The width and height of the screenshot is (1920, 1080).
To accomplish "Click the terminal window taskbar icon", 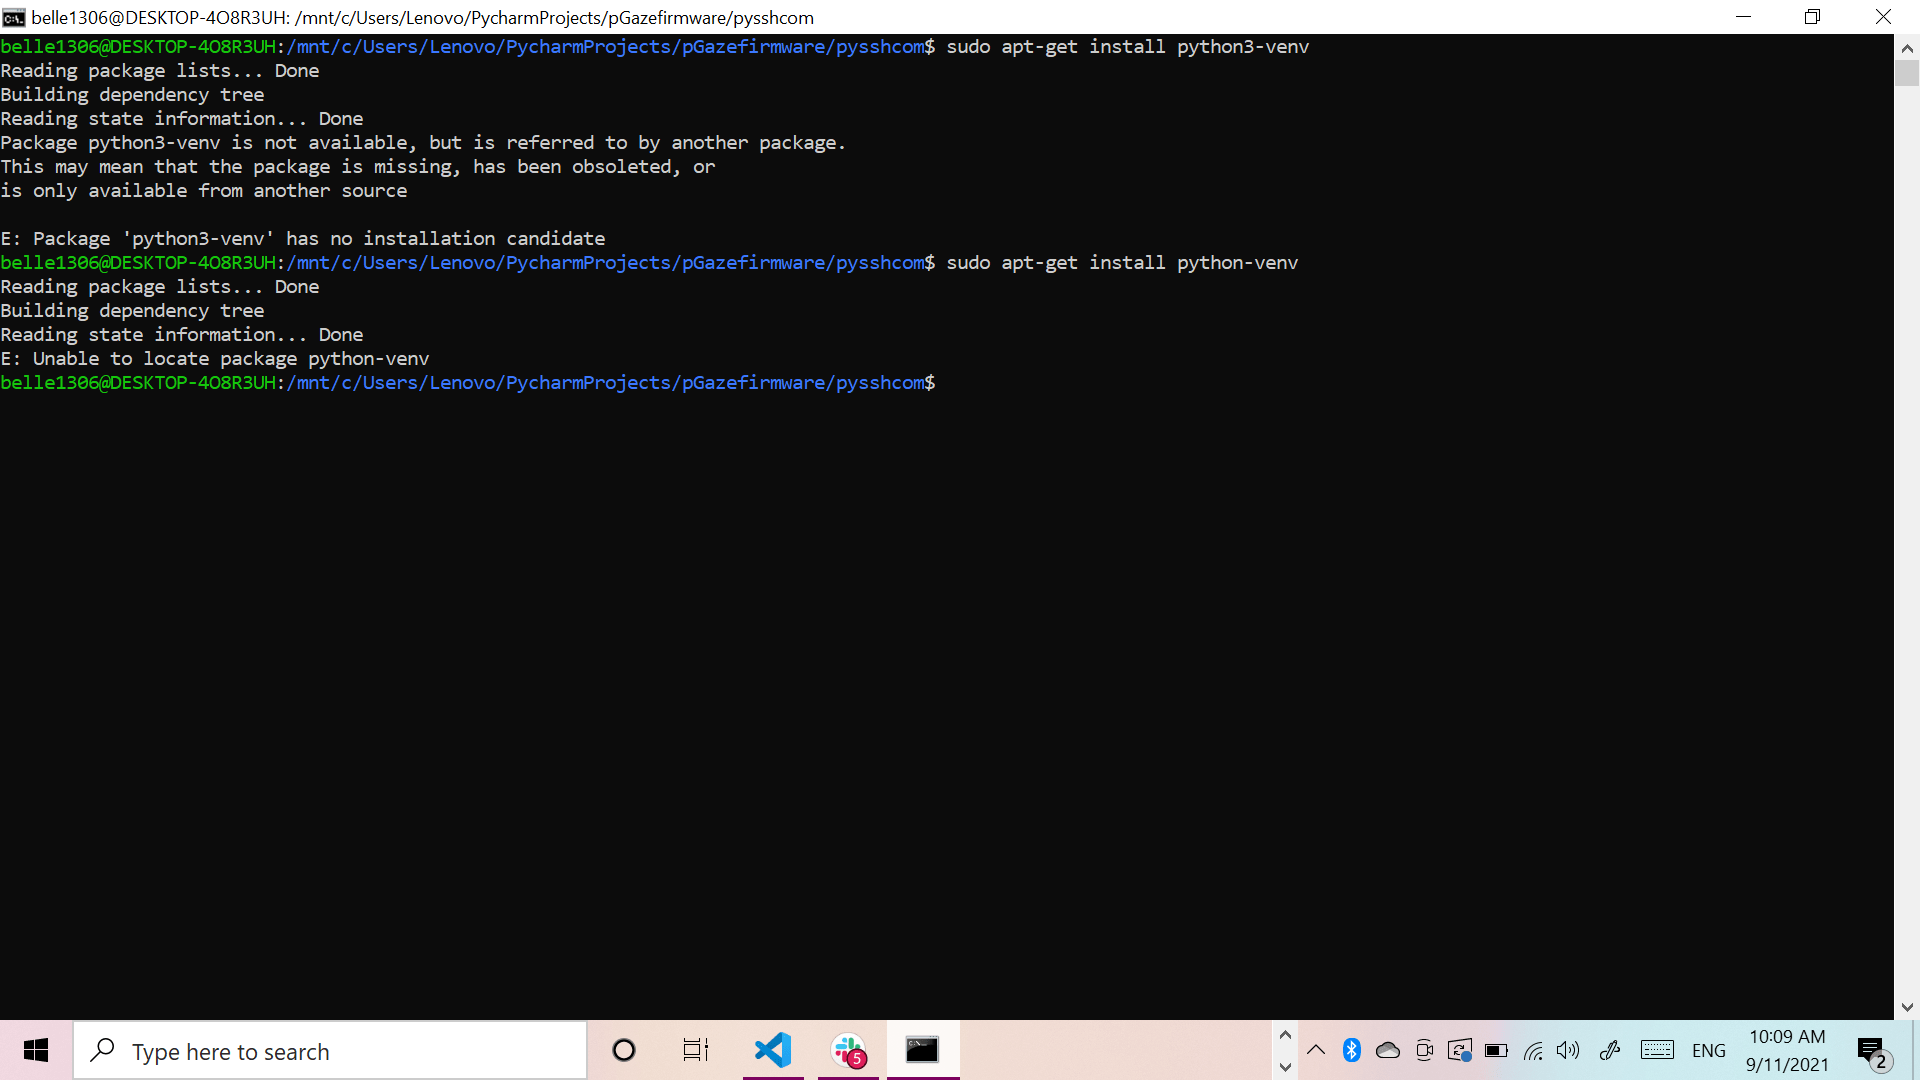I will 922,1050.
